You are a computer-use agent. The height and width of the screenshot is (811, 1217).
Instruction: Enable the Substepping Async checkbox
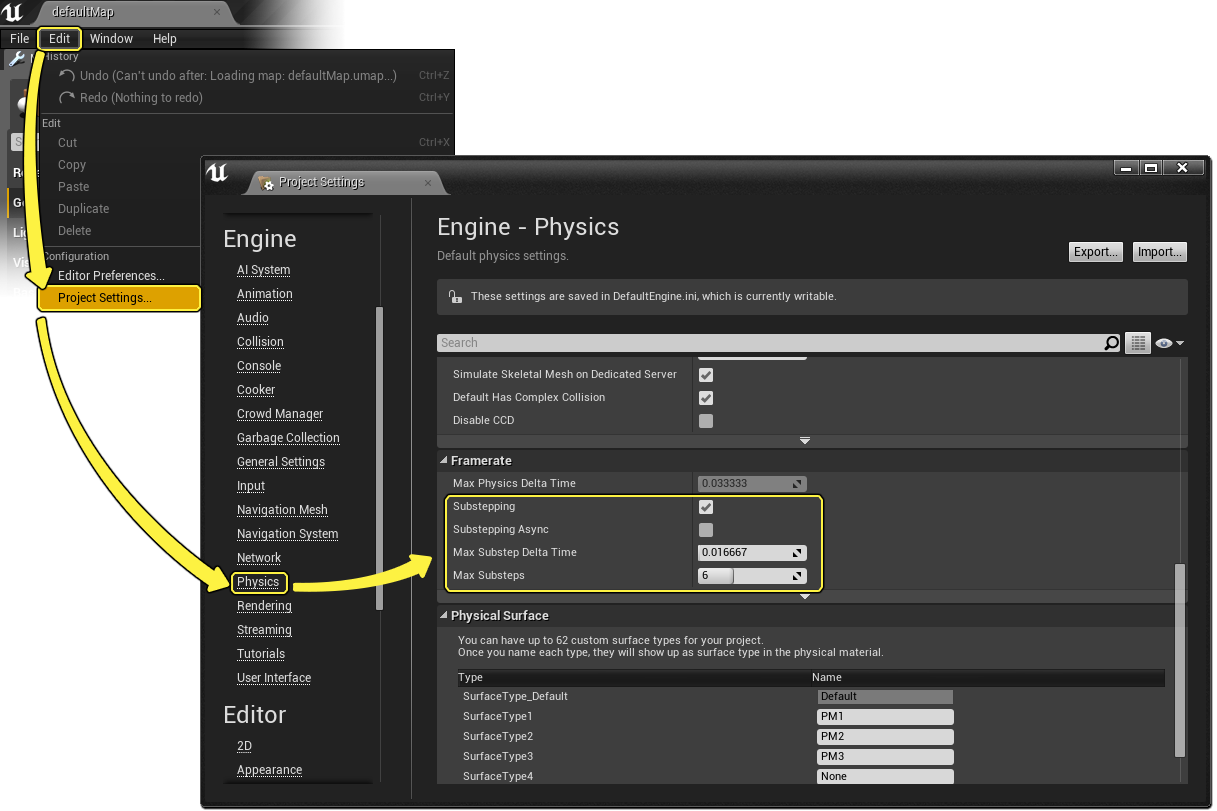pyautogui.click(x=706, y=530)
